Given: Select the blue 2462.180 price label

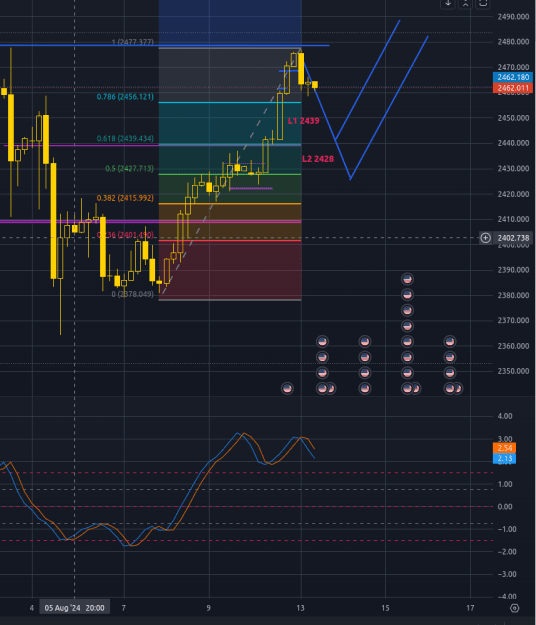Looking at the screenshot, I should (513, 77).
